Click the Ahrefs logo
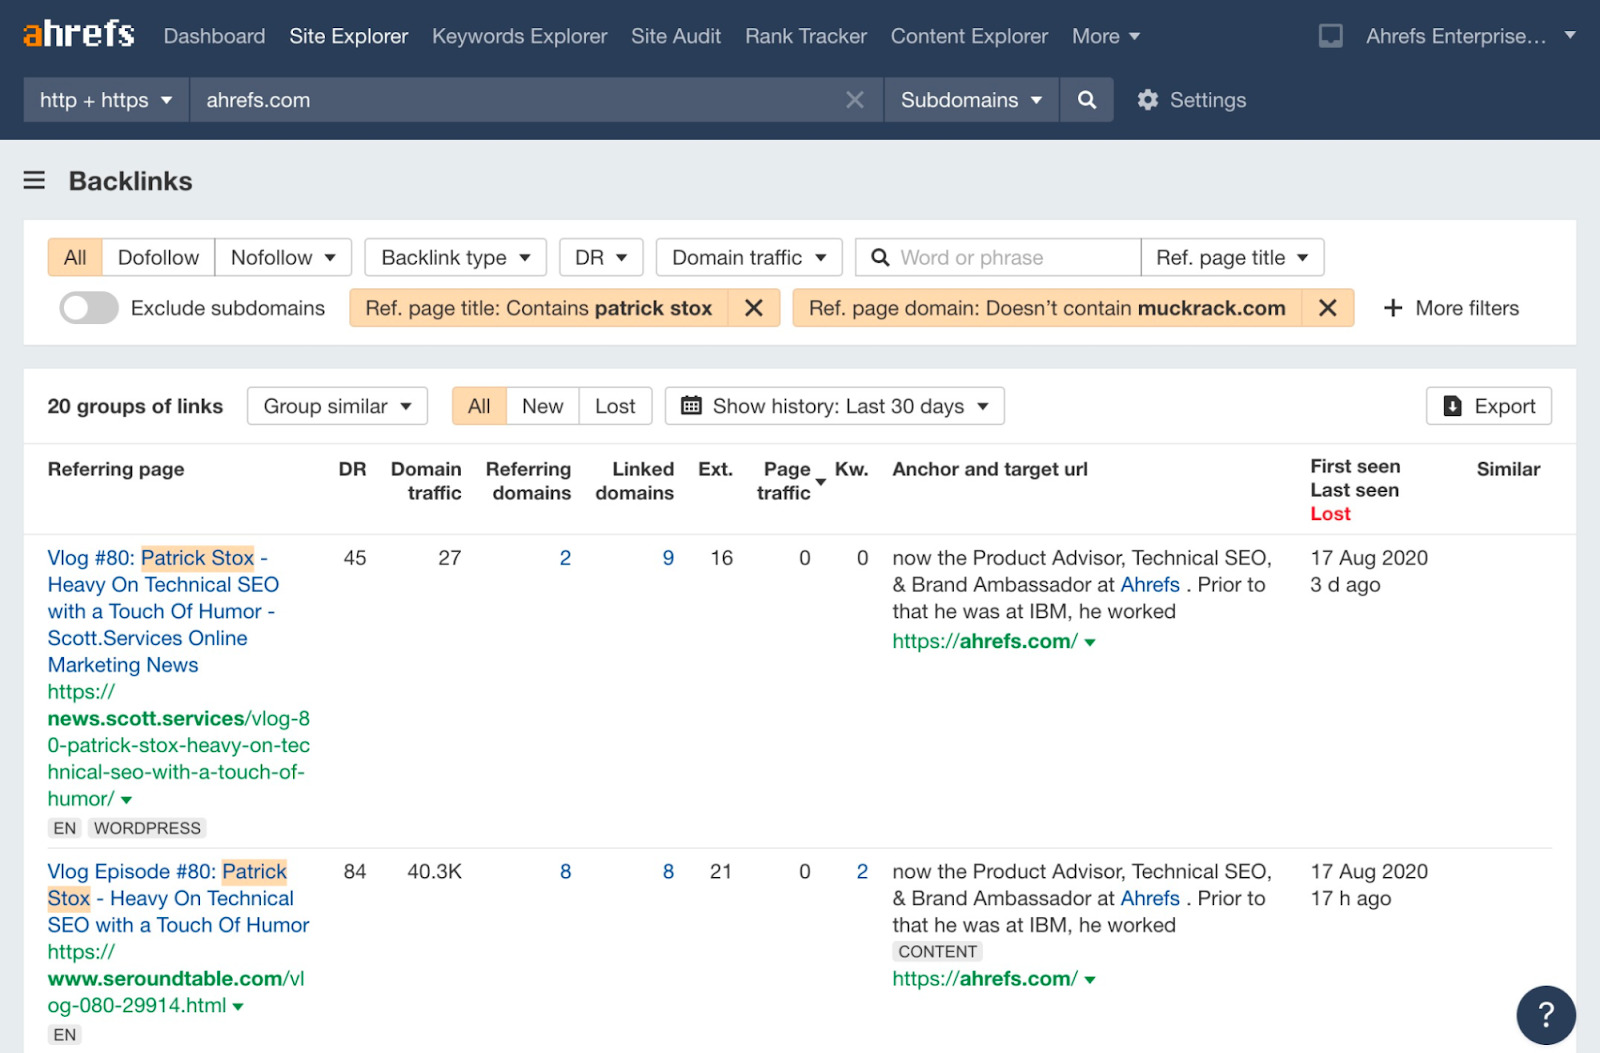Image resolution: width=1600 pixels, height=1053 pixels. [x=78, y=35]
